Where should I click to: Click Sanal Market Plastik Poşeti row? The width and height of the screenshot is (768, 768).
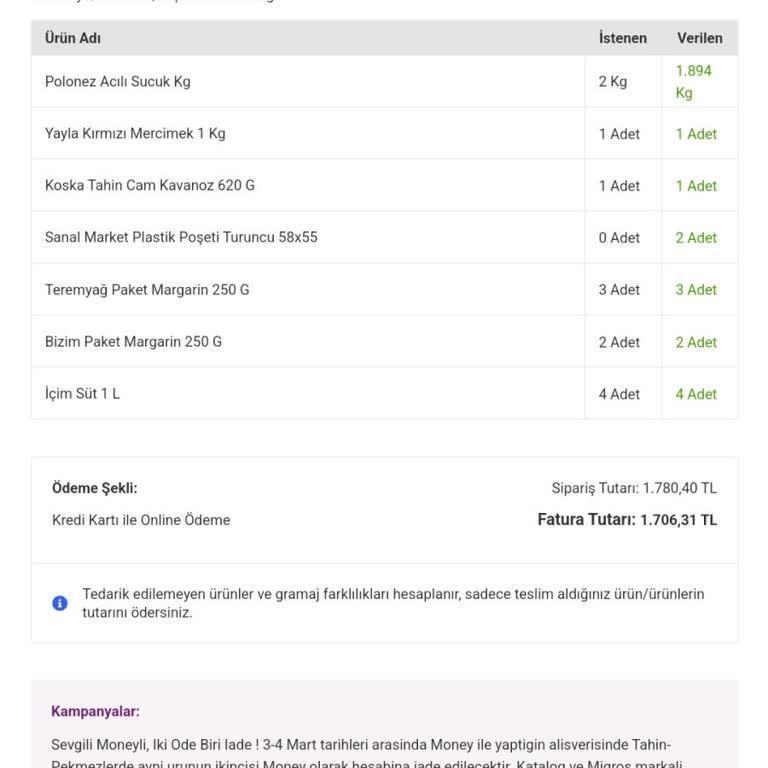tap(181, 238)
